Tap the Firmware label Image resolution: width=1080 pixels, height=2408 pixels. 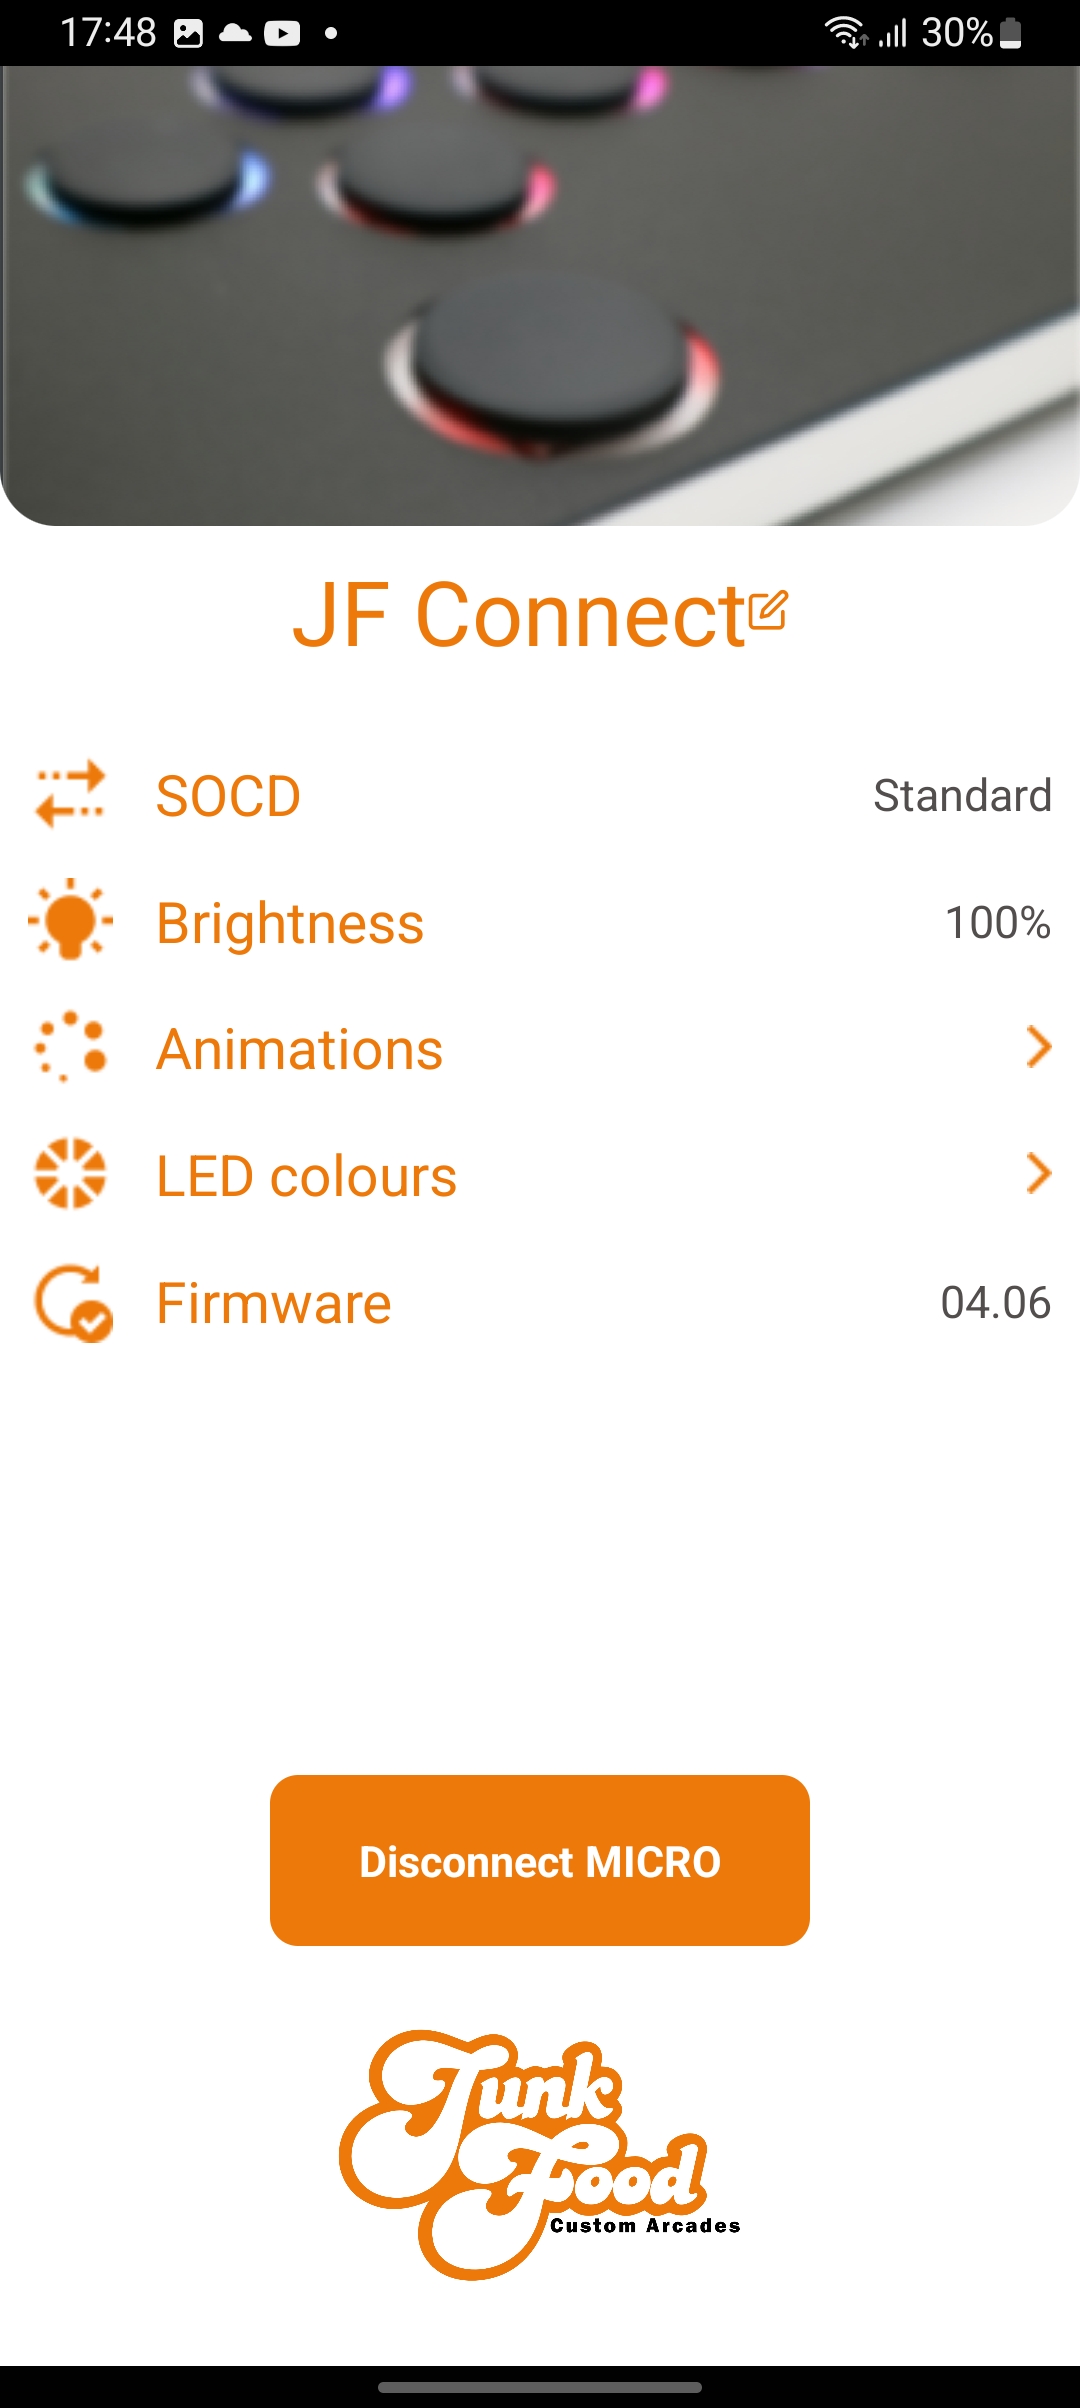274,1303
